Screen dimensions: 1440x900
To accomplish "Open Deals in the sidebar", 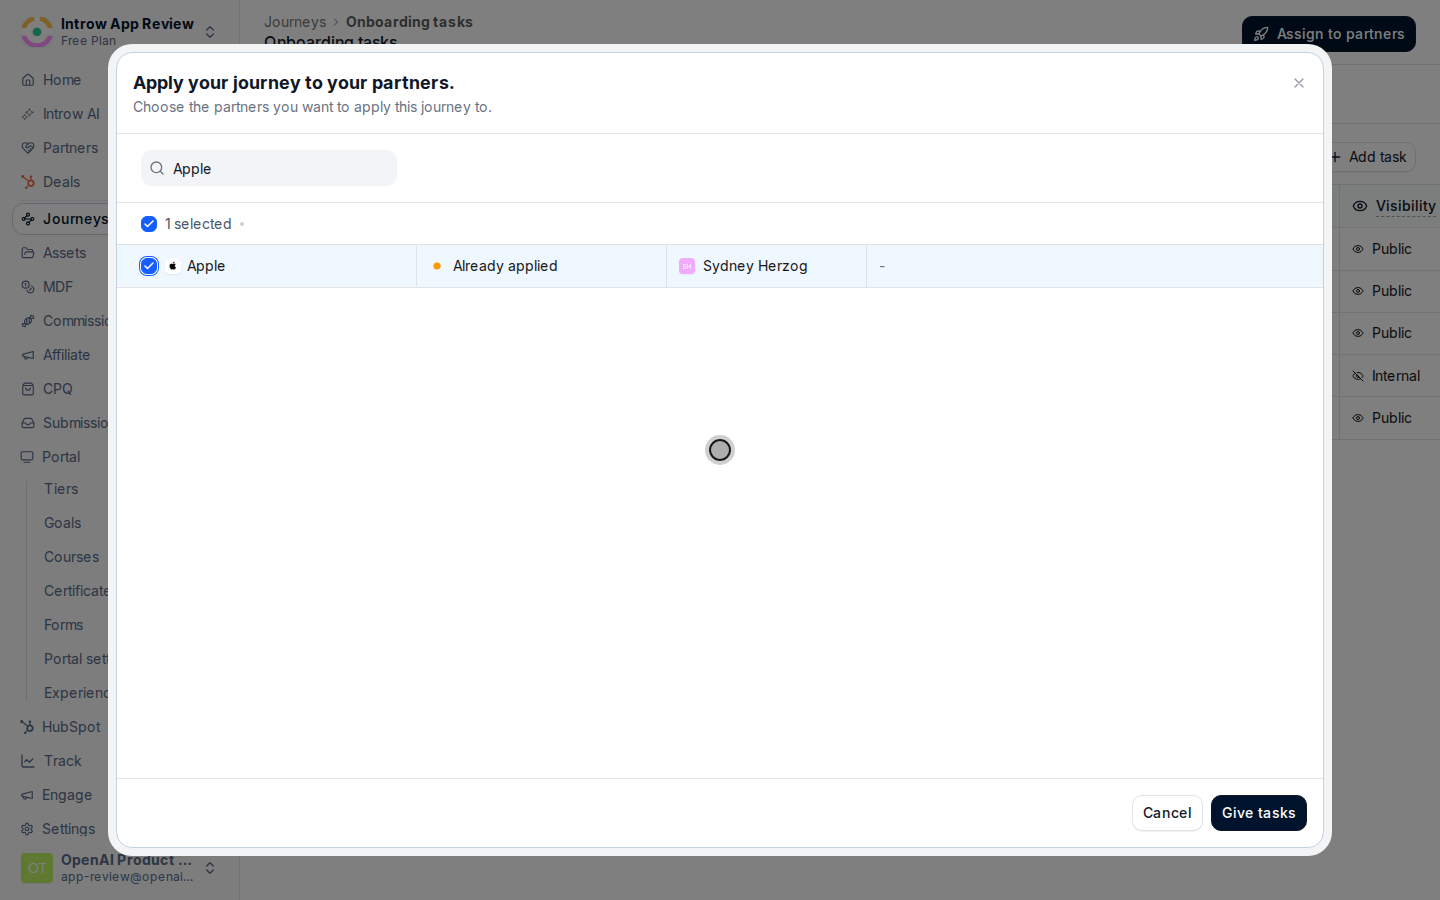I will pyautogui.click(x=61, y=182).
